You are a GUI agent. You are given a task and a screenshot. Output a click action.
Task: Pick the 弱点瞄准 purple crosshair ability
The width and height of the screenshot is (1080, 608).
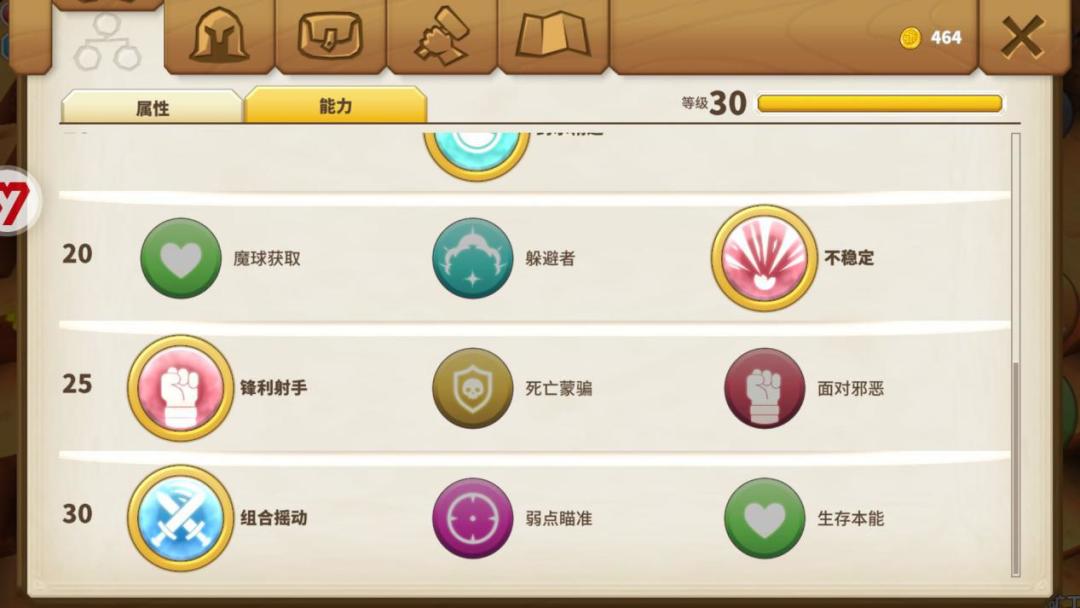point(472,518)
